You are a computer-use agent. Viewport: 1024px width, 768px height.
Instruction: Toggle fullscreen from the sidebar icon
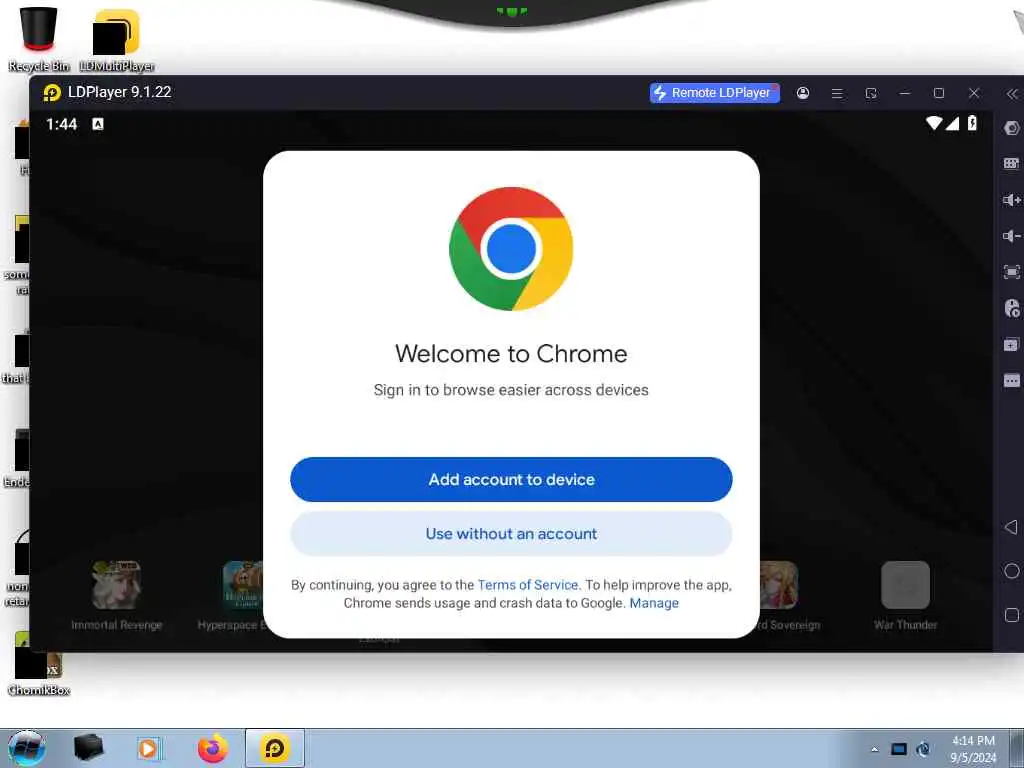[x=1012, y=272]
